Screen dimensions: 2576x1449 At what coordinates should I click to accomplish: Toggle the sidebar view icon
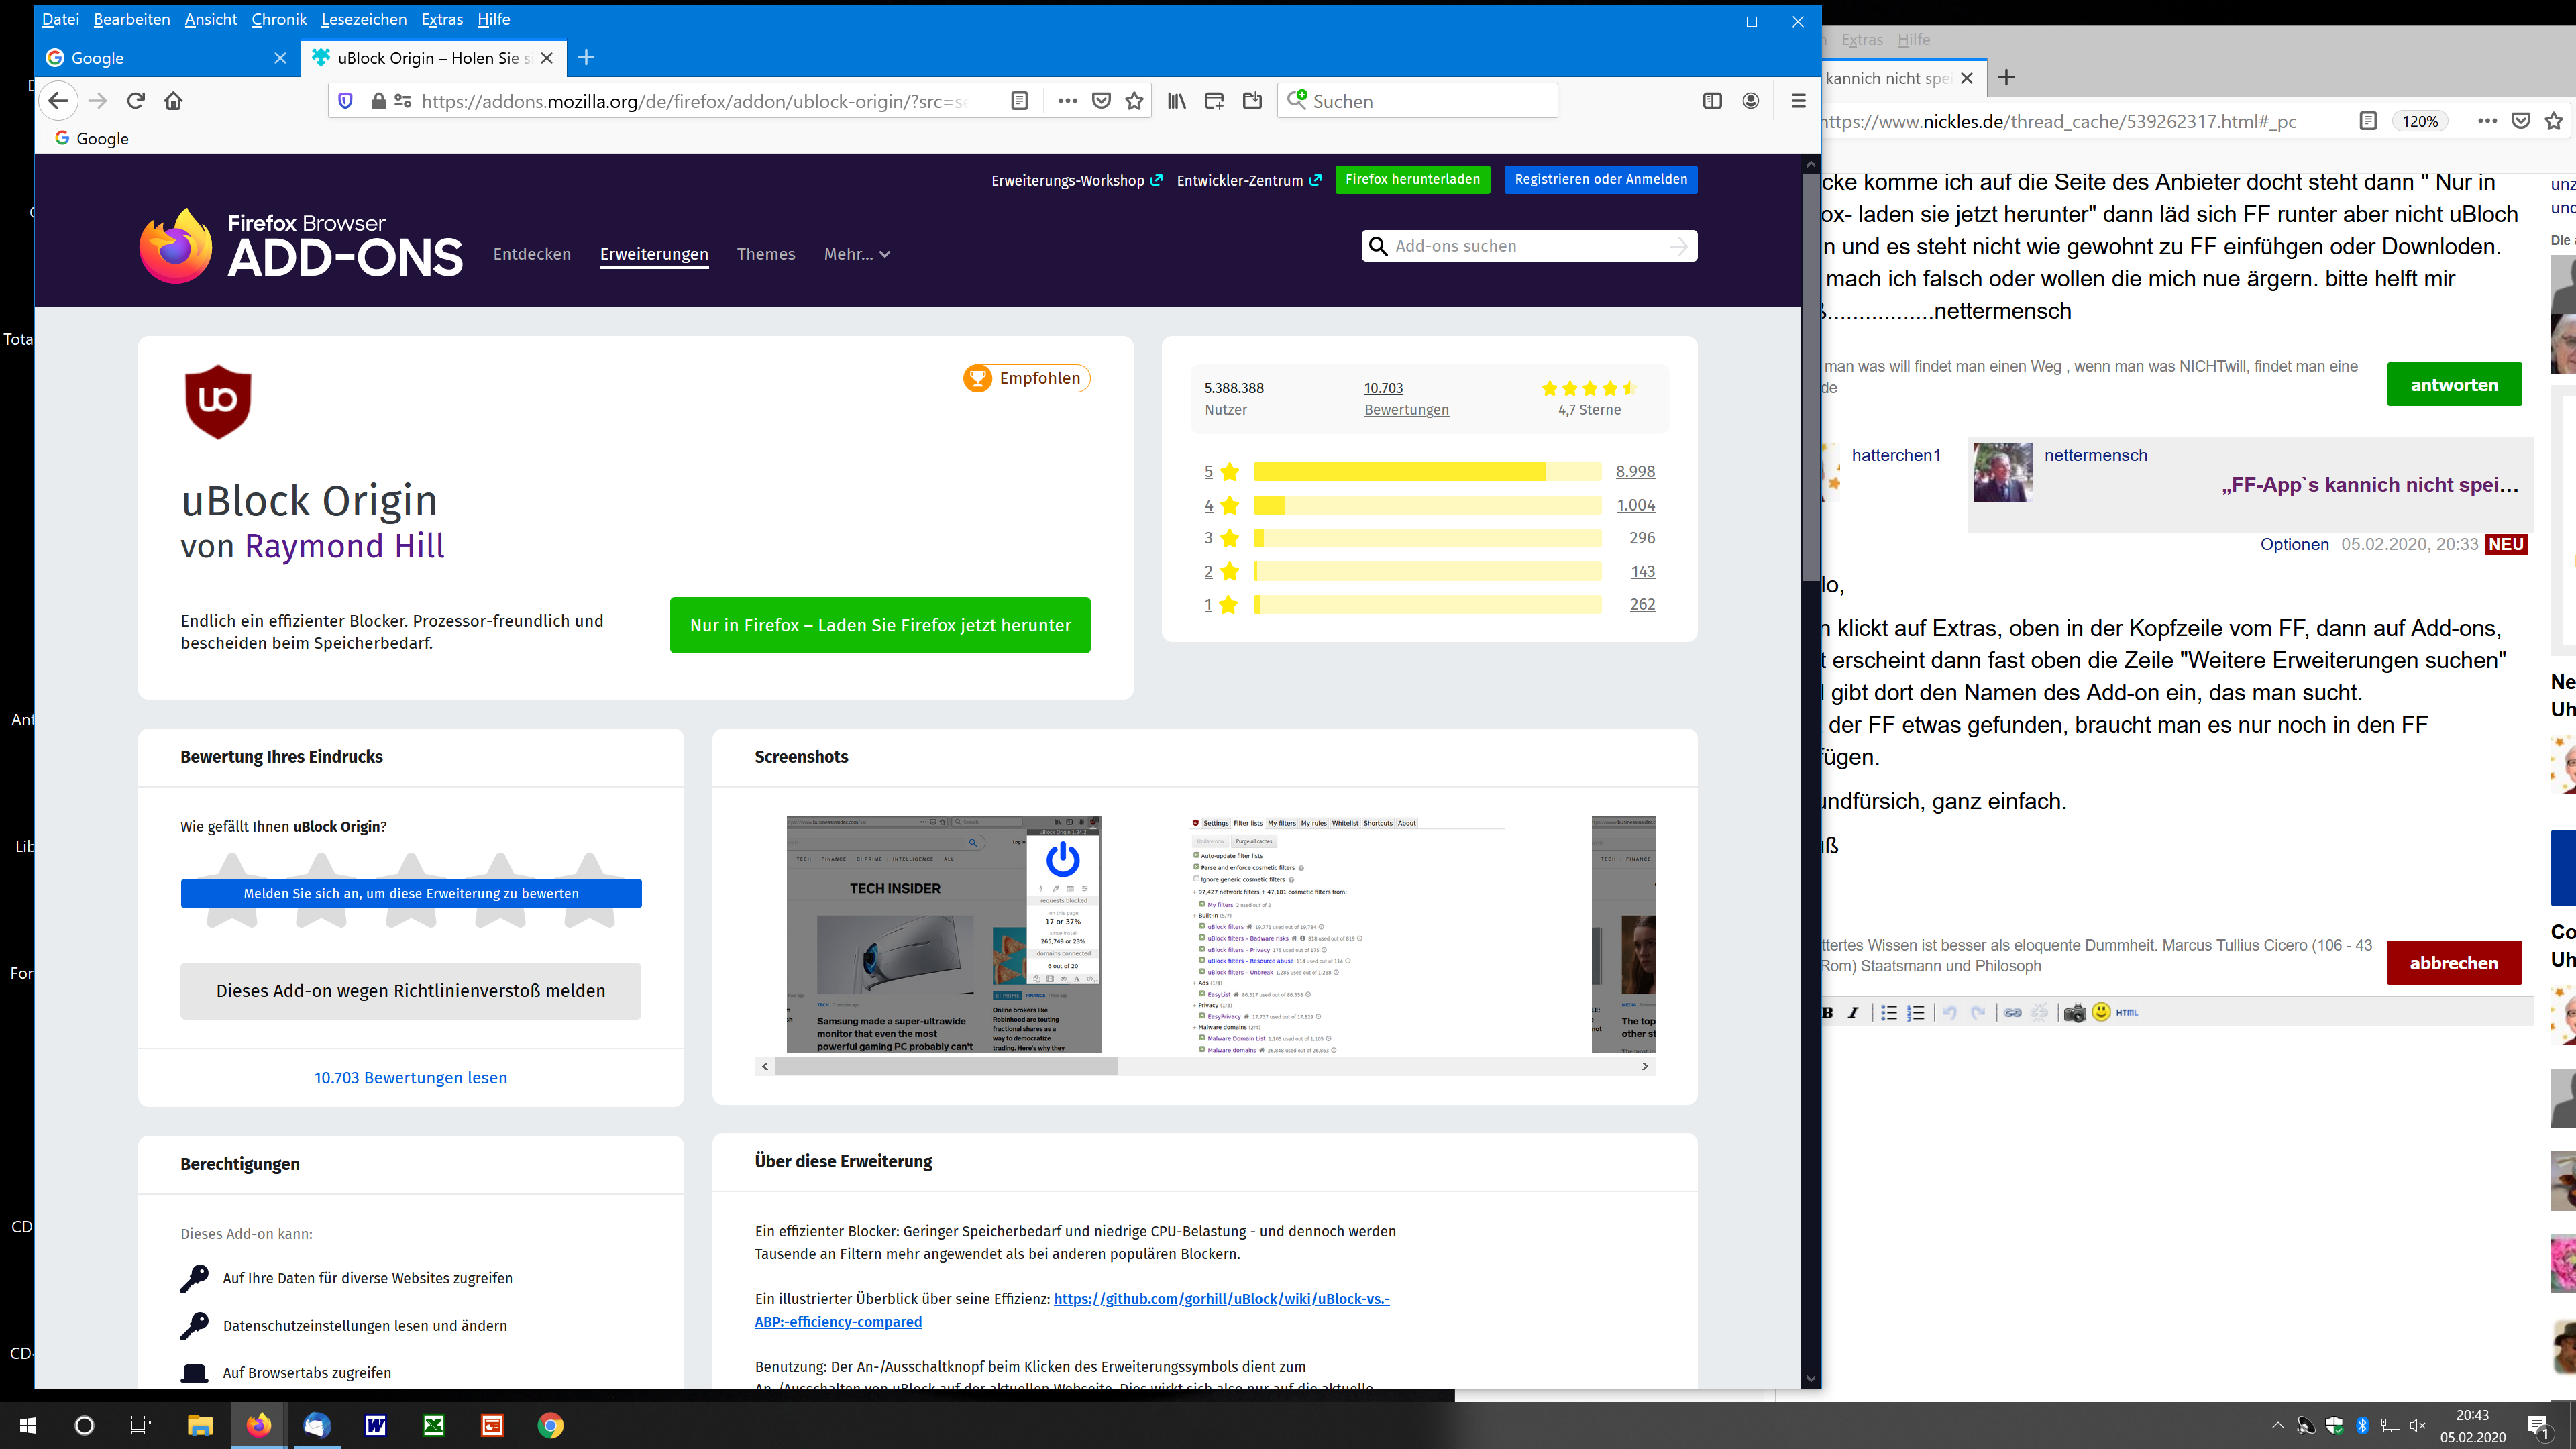pos(1712,101)
